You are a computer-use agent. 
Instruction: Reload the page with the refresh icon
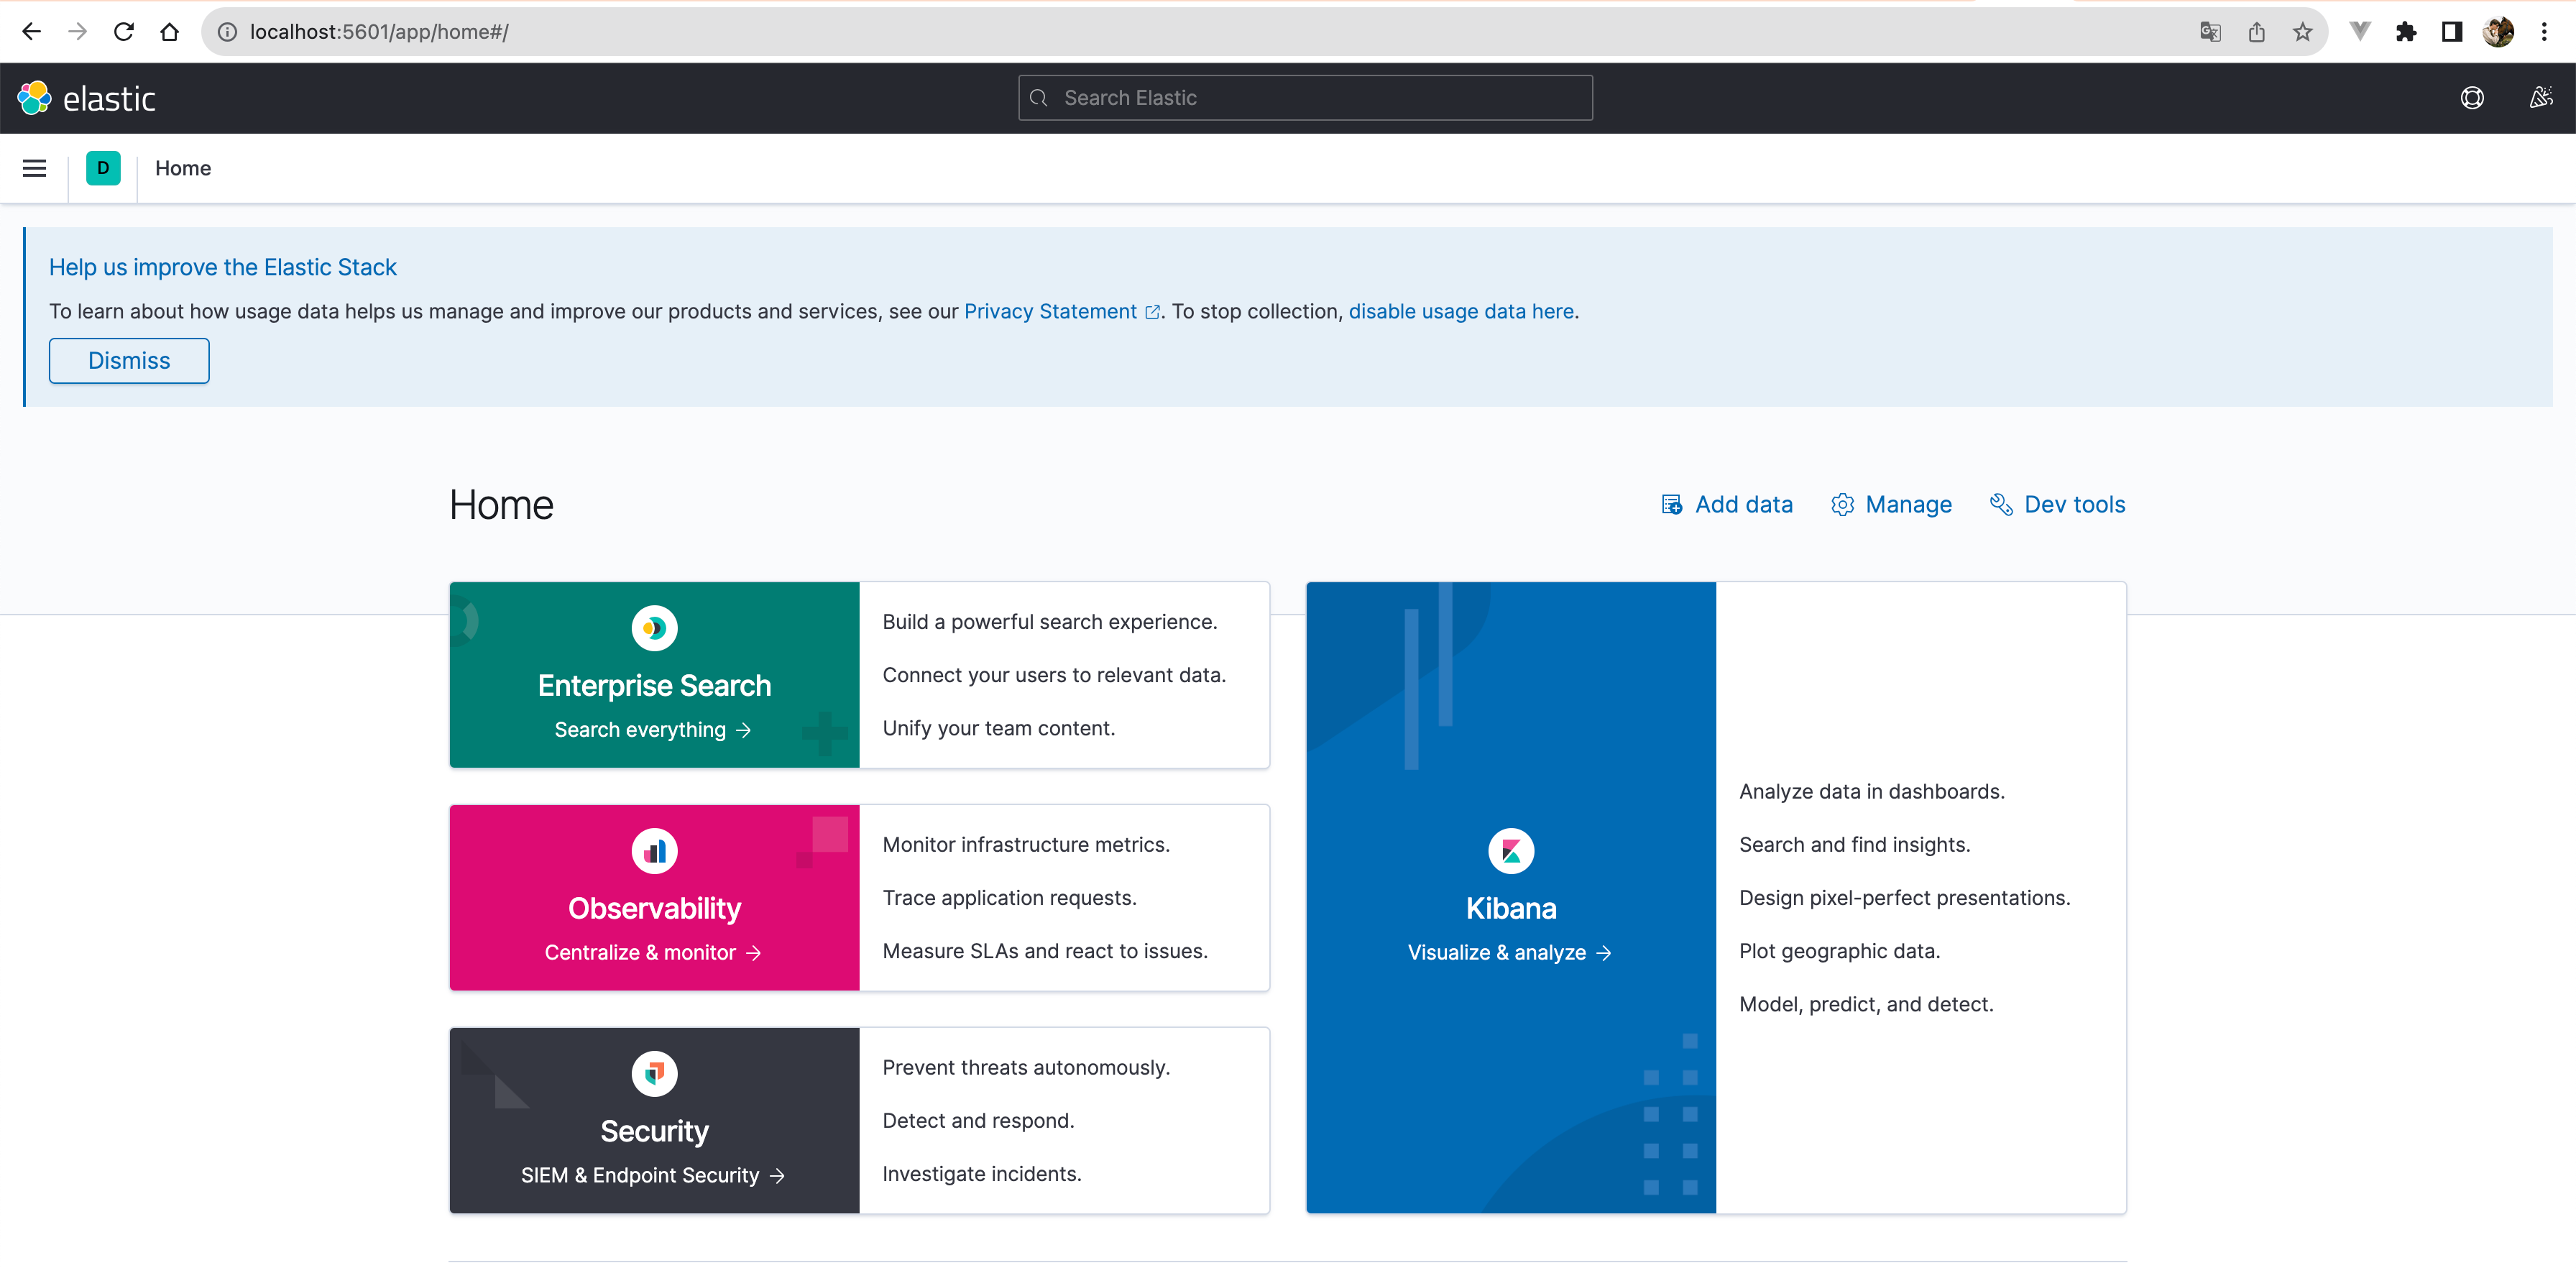point(123,32)
